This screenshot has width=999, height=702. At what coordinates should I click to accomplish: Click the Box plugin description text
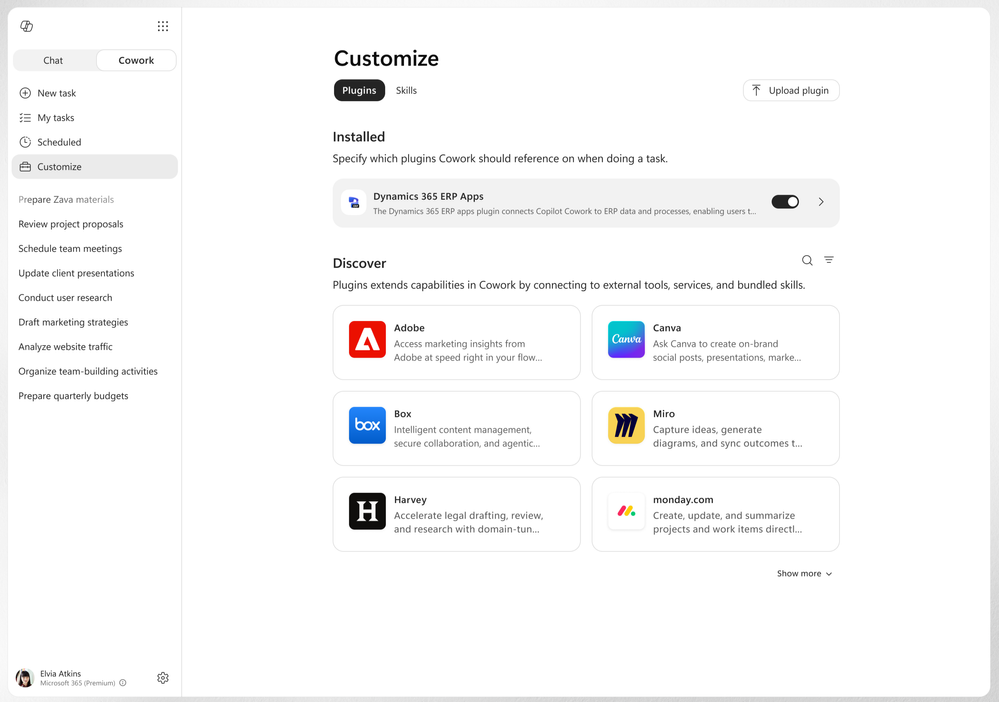click(x=467, y=436)
